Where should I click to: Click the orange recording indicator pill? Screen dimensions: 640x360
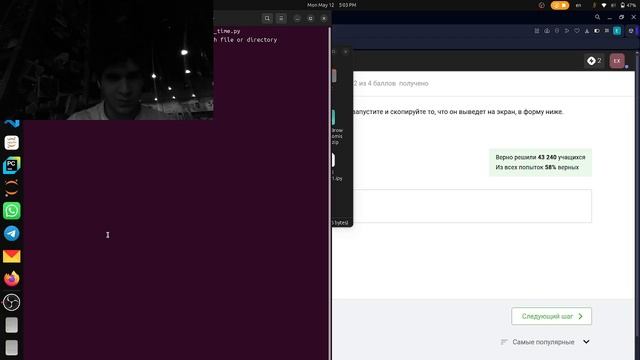click(x=560, y=5)
